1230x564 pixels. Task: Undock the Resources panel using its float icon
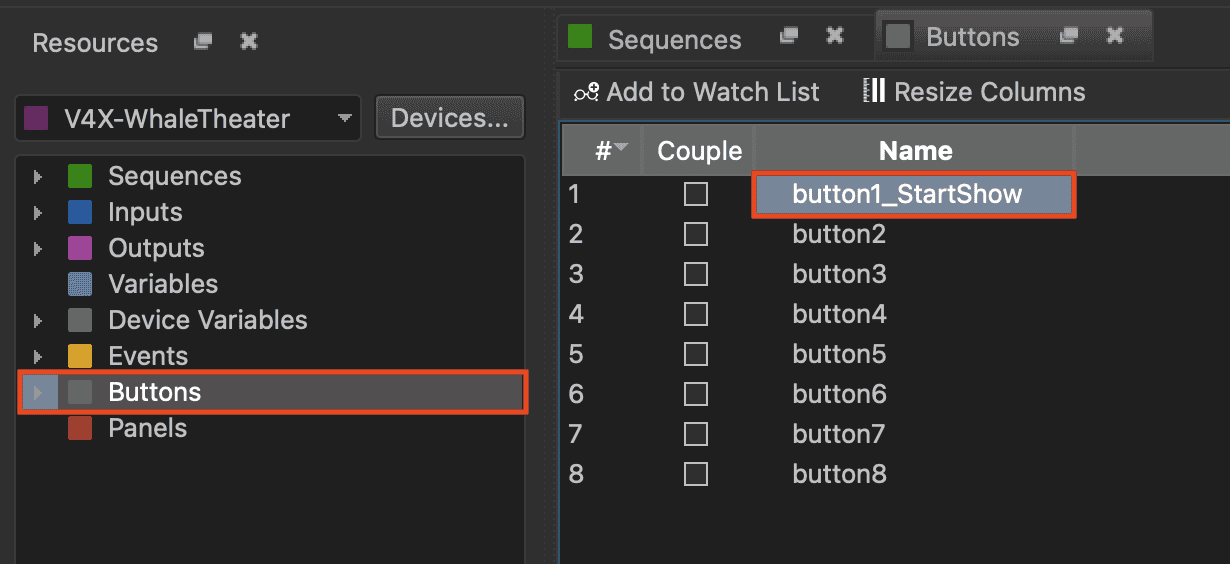204,42
